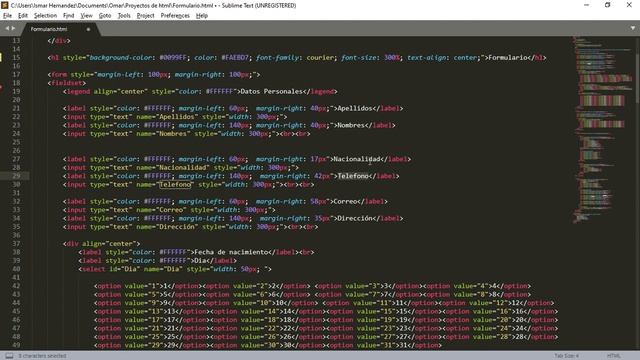Click 'Fecha de nacimiento' text on line 38
Screen dimensions: 640x360
[x=231, y=252]
